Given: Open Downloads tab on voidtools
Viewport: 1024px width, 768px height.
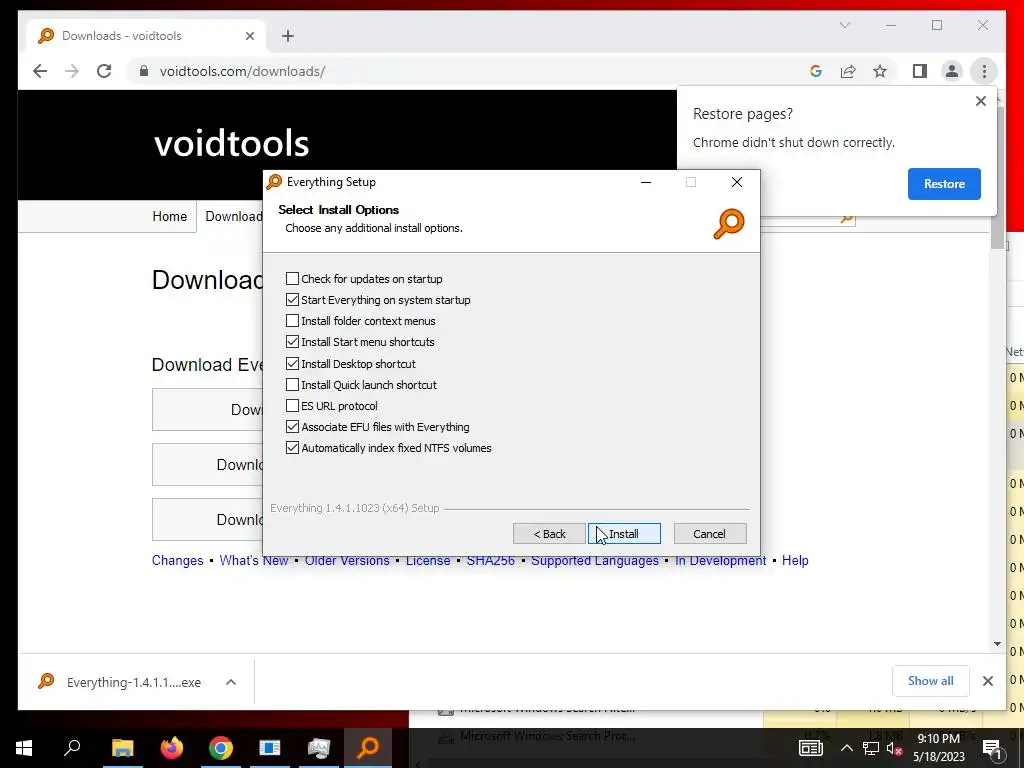Looking at the screenshot, I should point(234,216).
